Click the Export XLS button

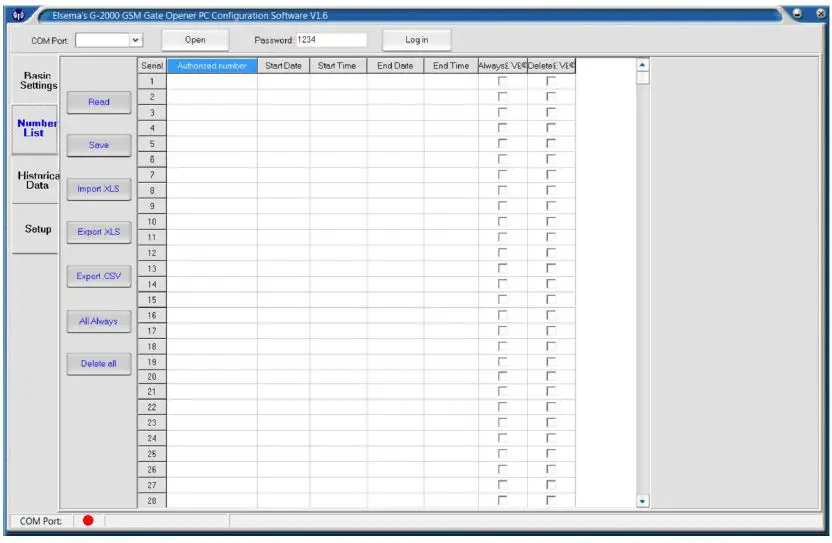click(99, 232)
